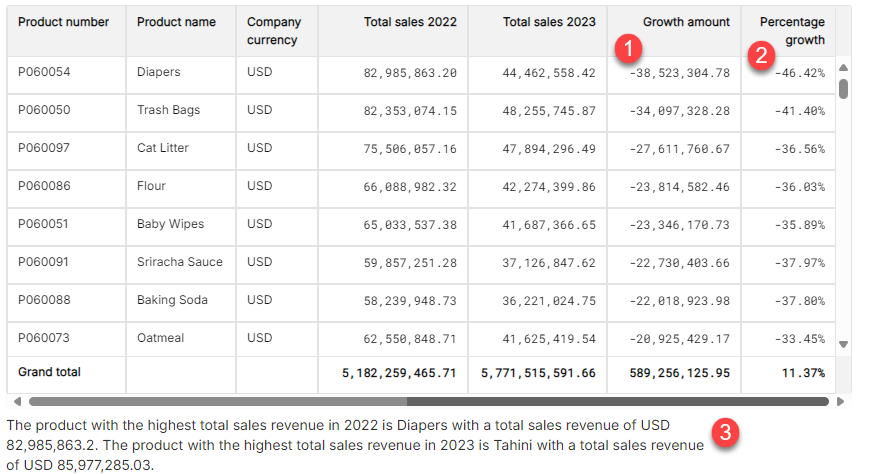
Task: Click the Total sales 2022 column header
Action: pyautogui.click(x=410, y=22)
